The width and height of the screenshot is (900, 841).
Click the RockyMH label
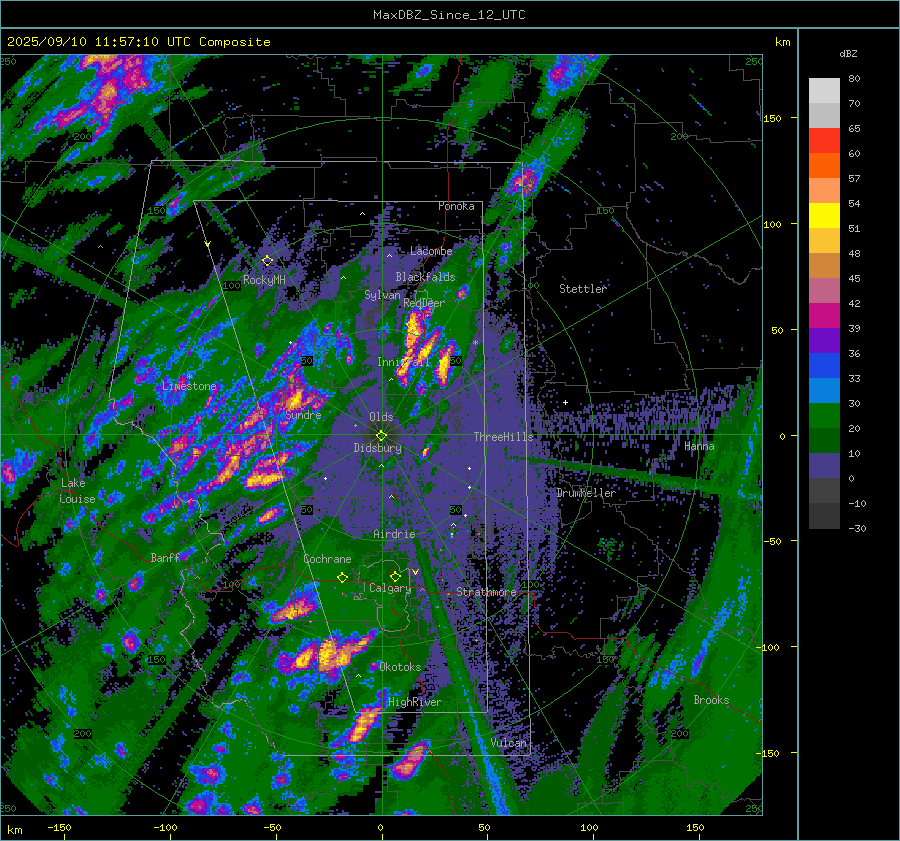click(x=265, y=280)
